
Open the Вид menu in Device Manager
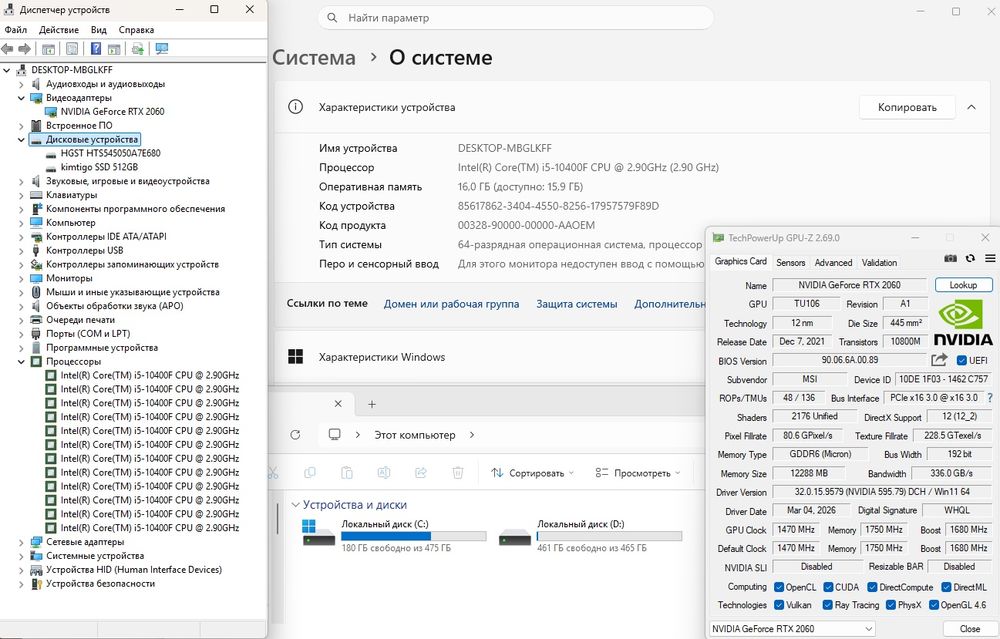[98, 29]
